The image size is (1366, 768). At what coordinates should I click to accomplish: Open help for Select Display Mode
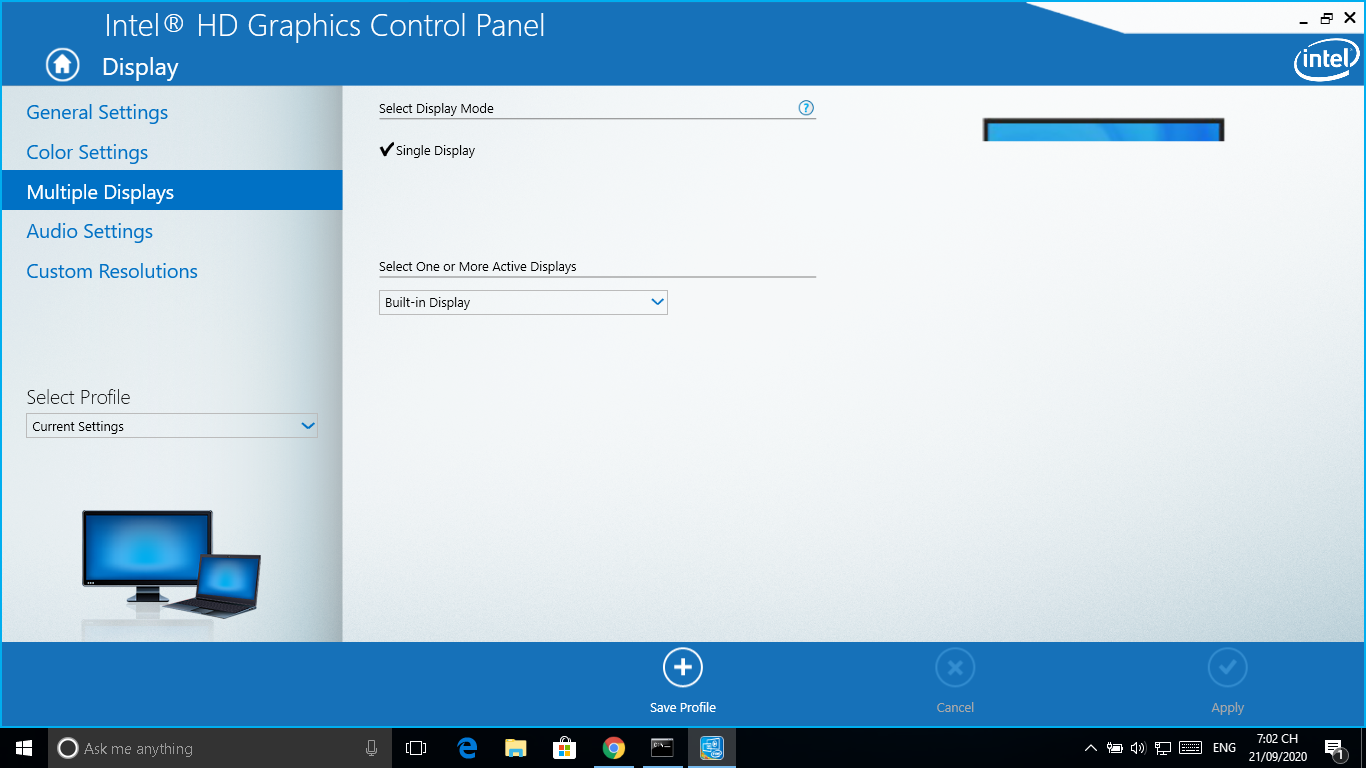806,108
